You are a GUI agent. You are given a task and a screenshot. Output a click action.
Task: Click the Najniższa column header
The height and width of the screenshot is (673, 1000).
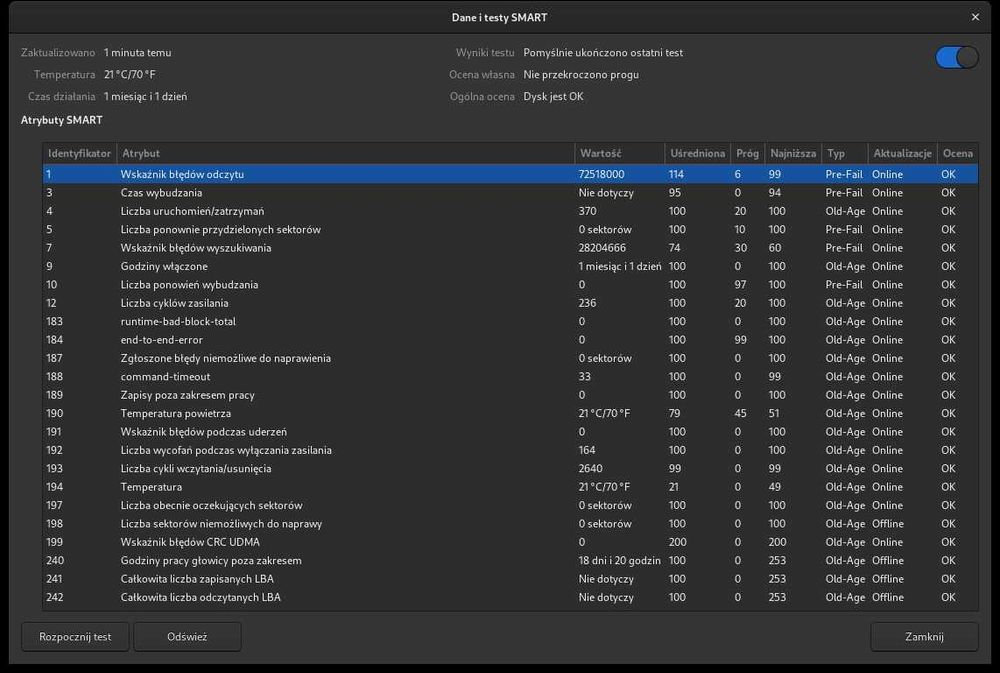pos(793,153)
